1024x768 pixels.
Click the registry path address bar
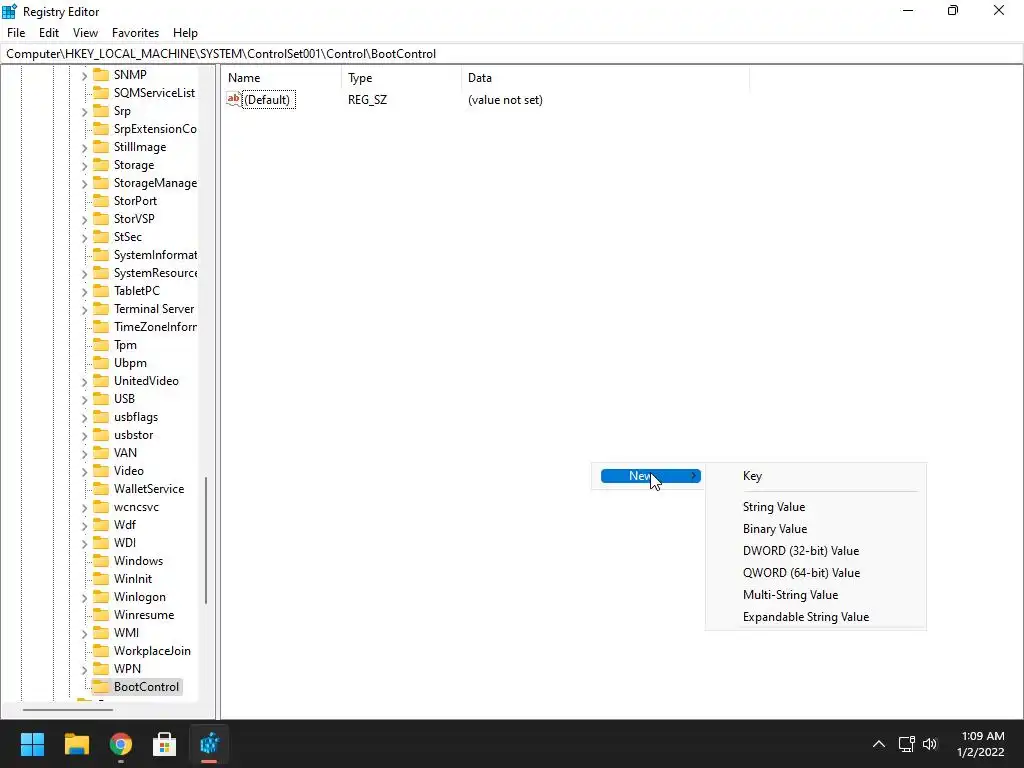511,54
